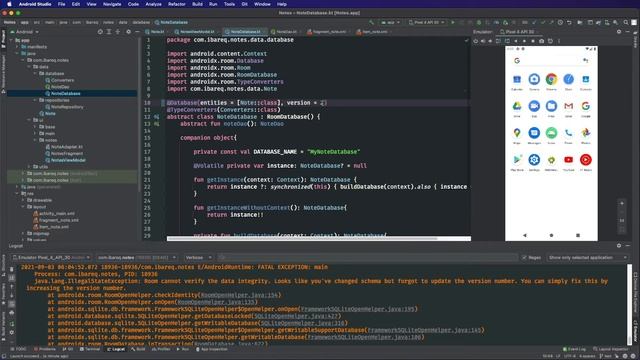
Task: Open Gmail app in emulator
Action: click(x=568, y=106)
